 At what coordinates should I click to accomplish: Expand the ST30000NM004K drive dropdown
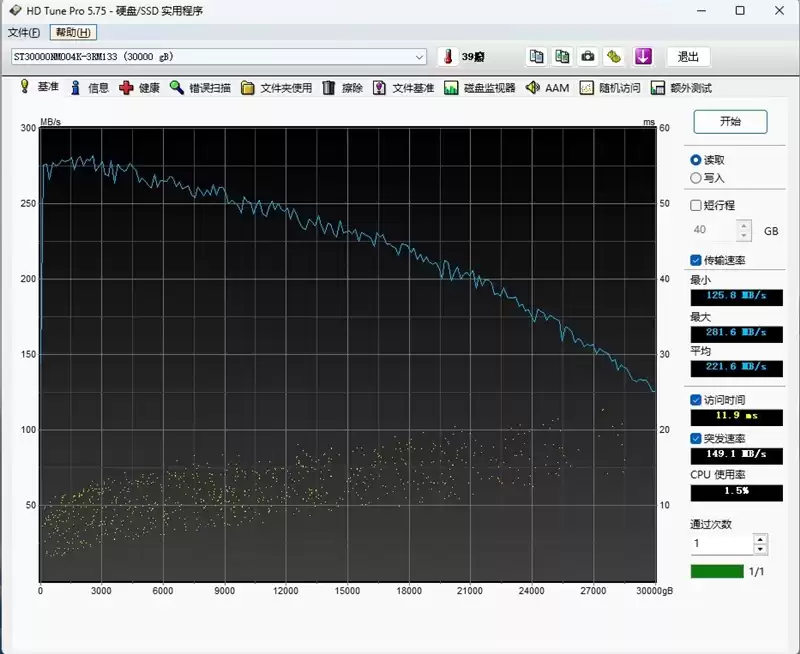point(419,57)
